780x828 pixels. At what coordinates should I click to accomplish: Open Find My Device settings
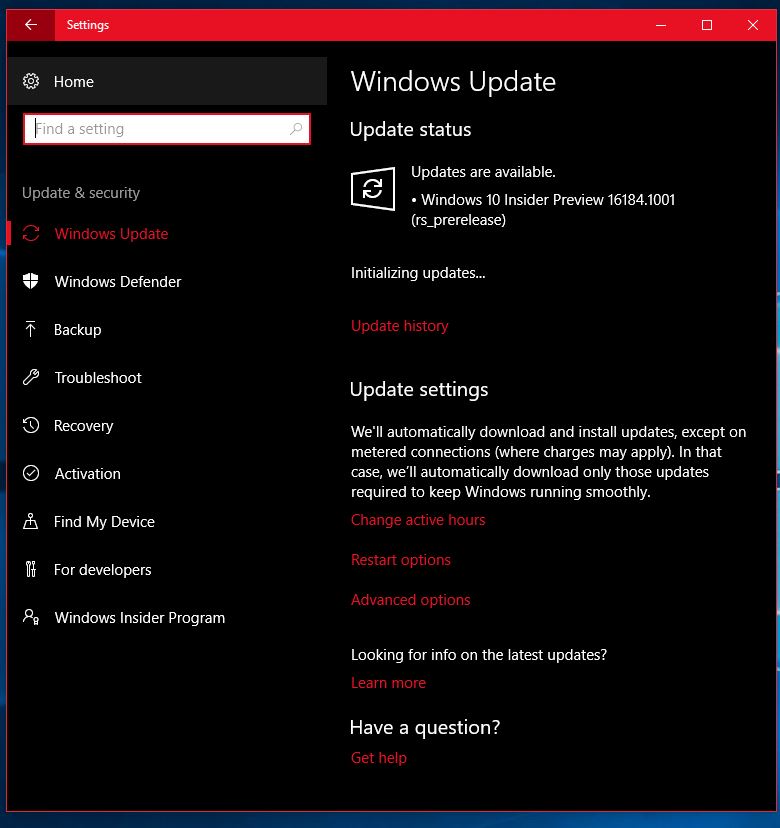click(167, 522)
